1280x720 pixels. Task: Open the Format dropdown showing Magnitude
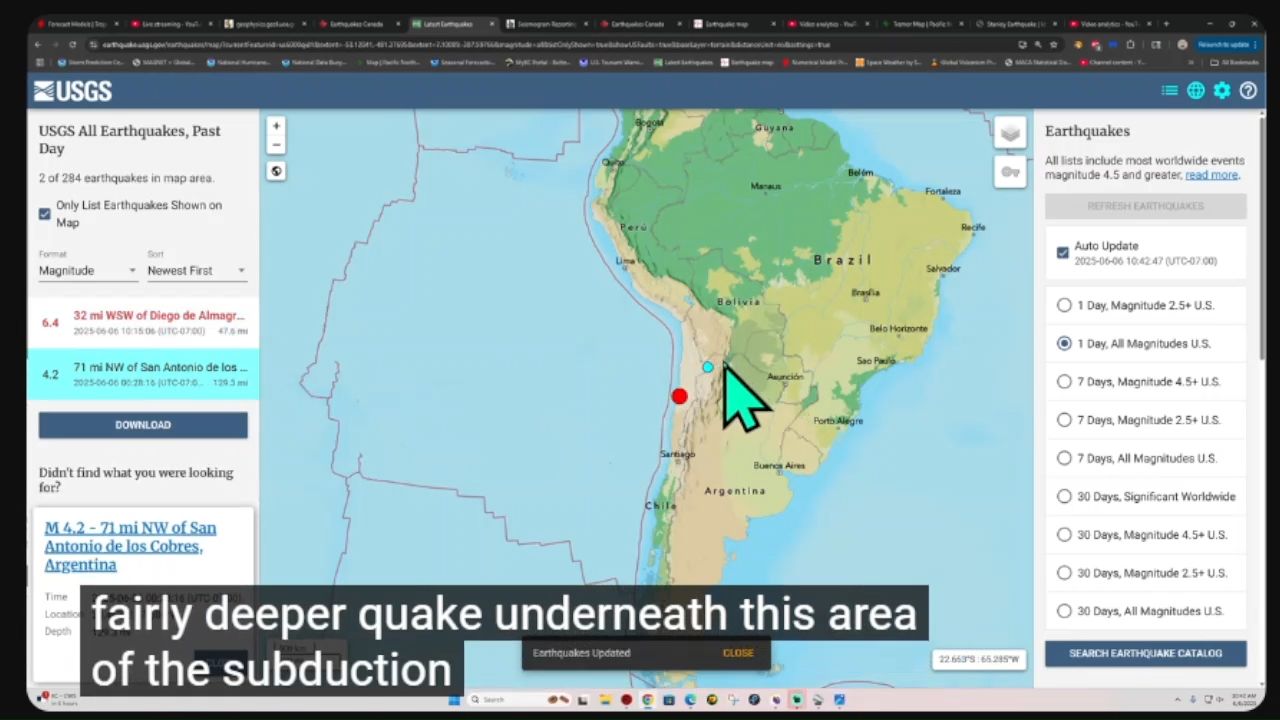coord(87,271)
